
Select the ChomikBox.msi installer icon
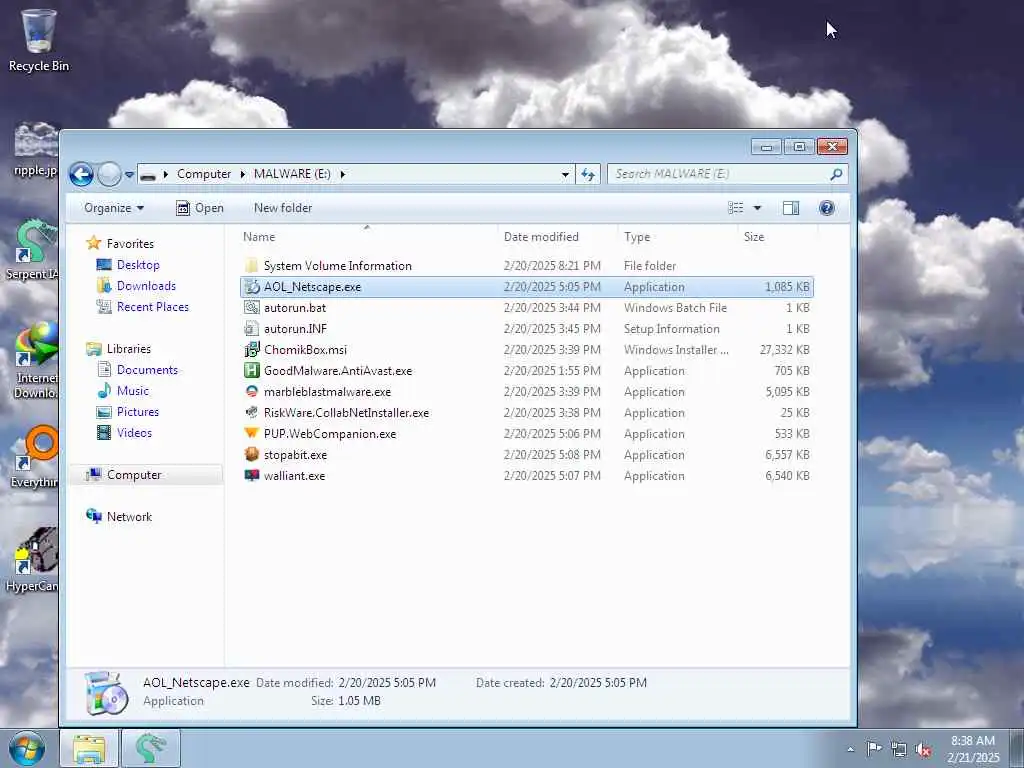251,349
